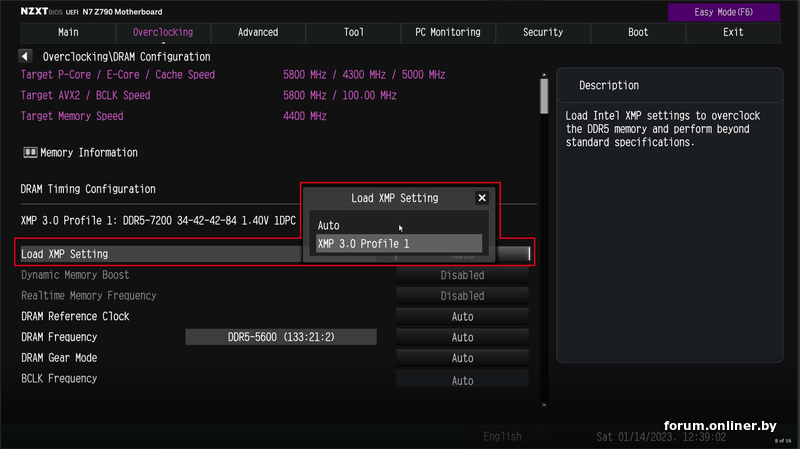Switch to Easy Mode (F6)
The height and width of the screenshot is (449, 800).
723,12
